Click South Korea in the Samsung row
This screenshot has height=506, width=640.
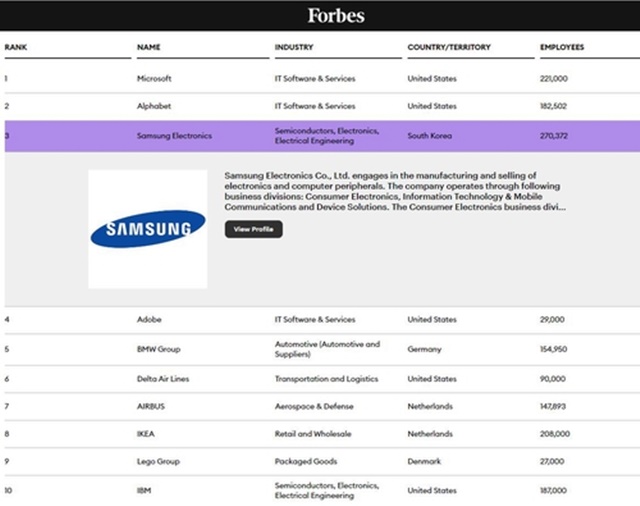[x=429, y=136]
